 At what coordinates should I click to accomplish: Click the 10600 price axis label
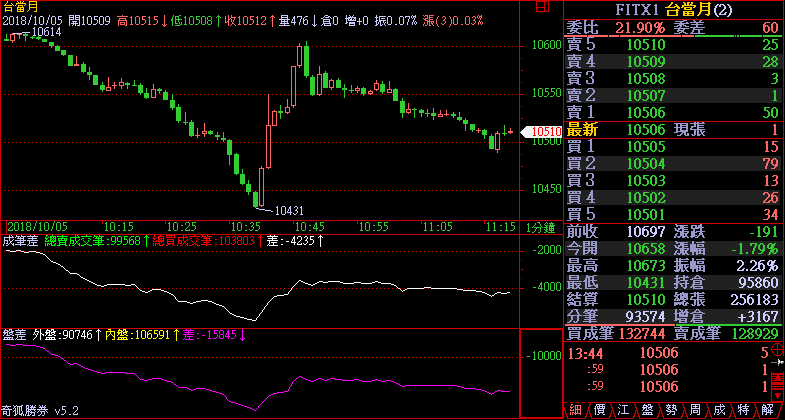tap(547, 46)
